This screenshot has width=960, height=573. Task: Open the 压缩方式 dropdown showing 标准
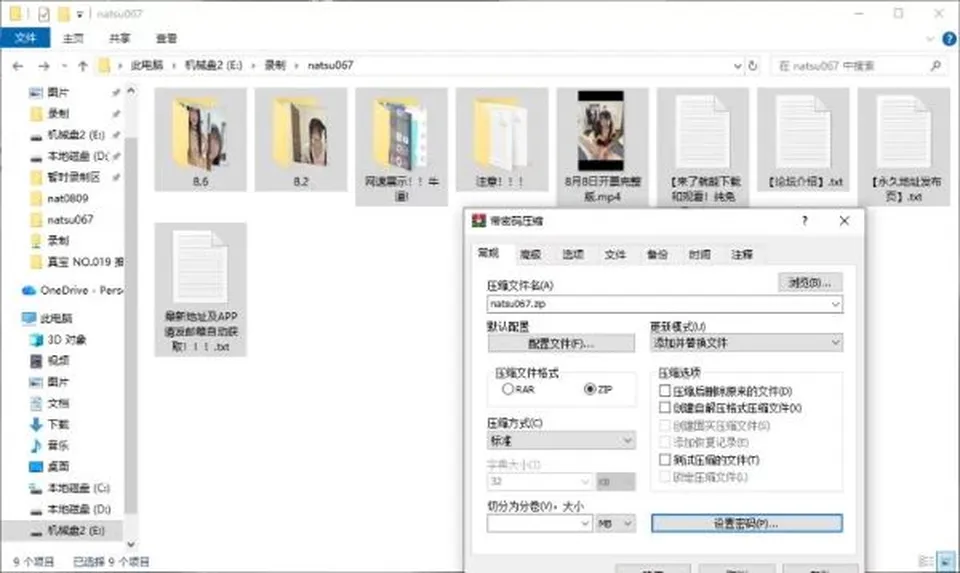(561, 441)
